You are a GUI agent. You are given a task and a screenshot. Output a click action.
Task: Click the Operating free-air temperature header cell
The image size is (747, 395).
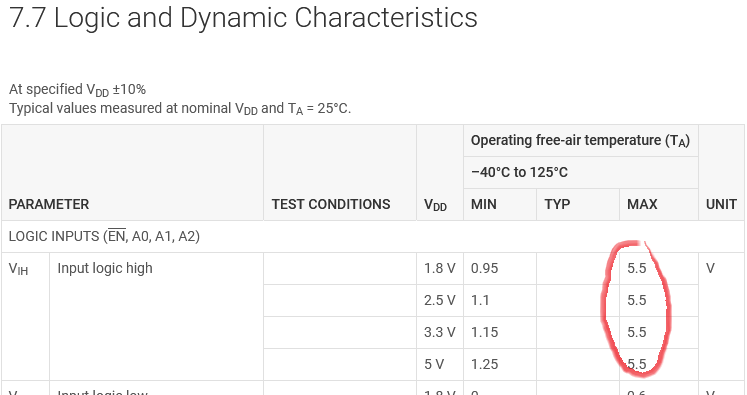pyautogui.click(x=581, y=141)
